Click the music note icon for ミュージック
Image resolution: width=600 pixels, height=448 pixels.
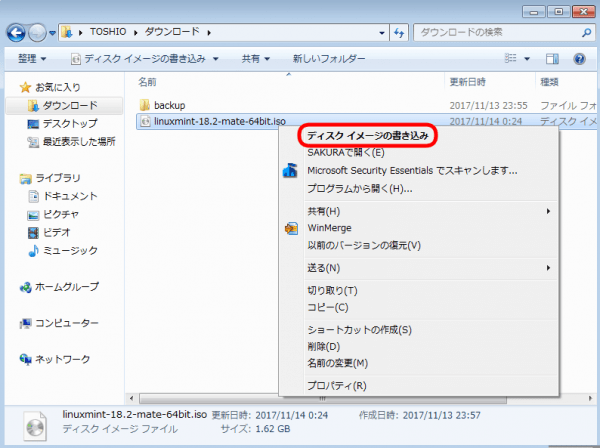point(33,251)
